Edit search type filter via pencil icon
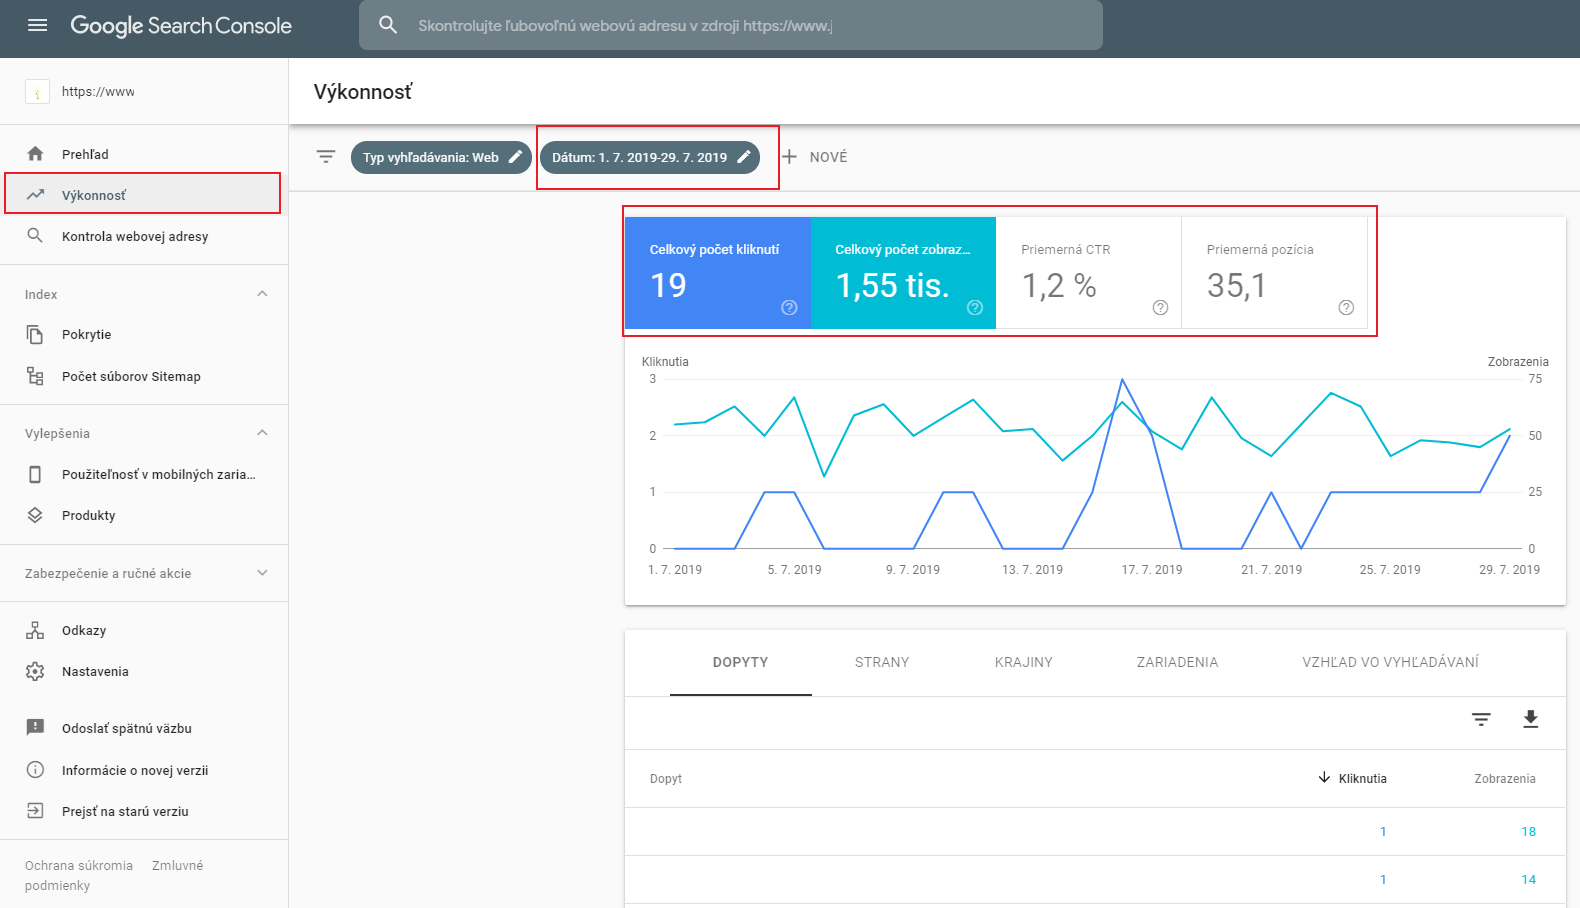The image size is (1580, 908). tap(516, 157)
